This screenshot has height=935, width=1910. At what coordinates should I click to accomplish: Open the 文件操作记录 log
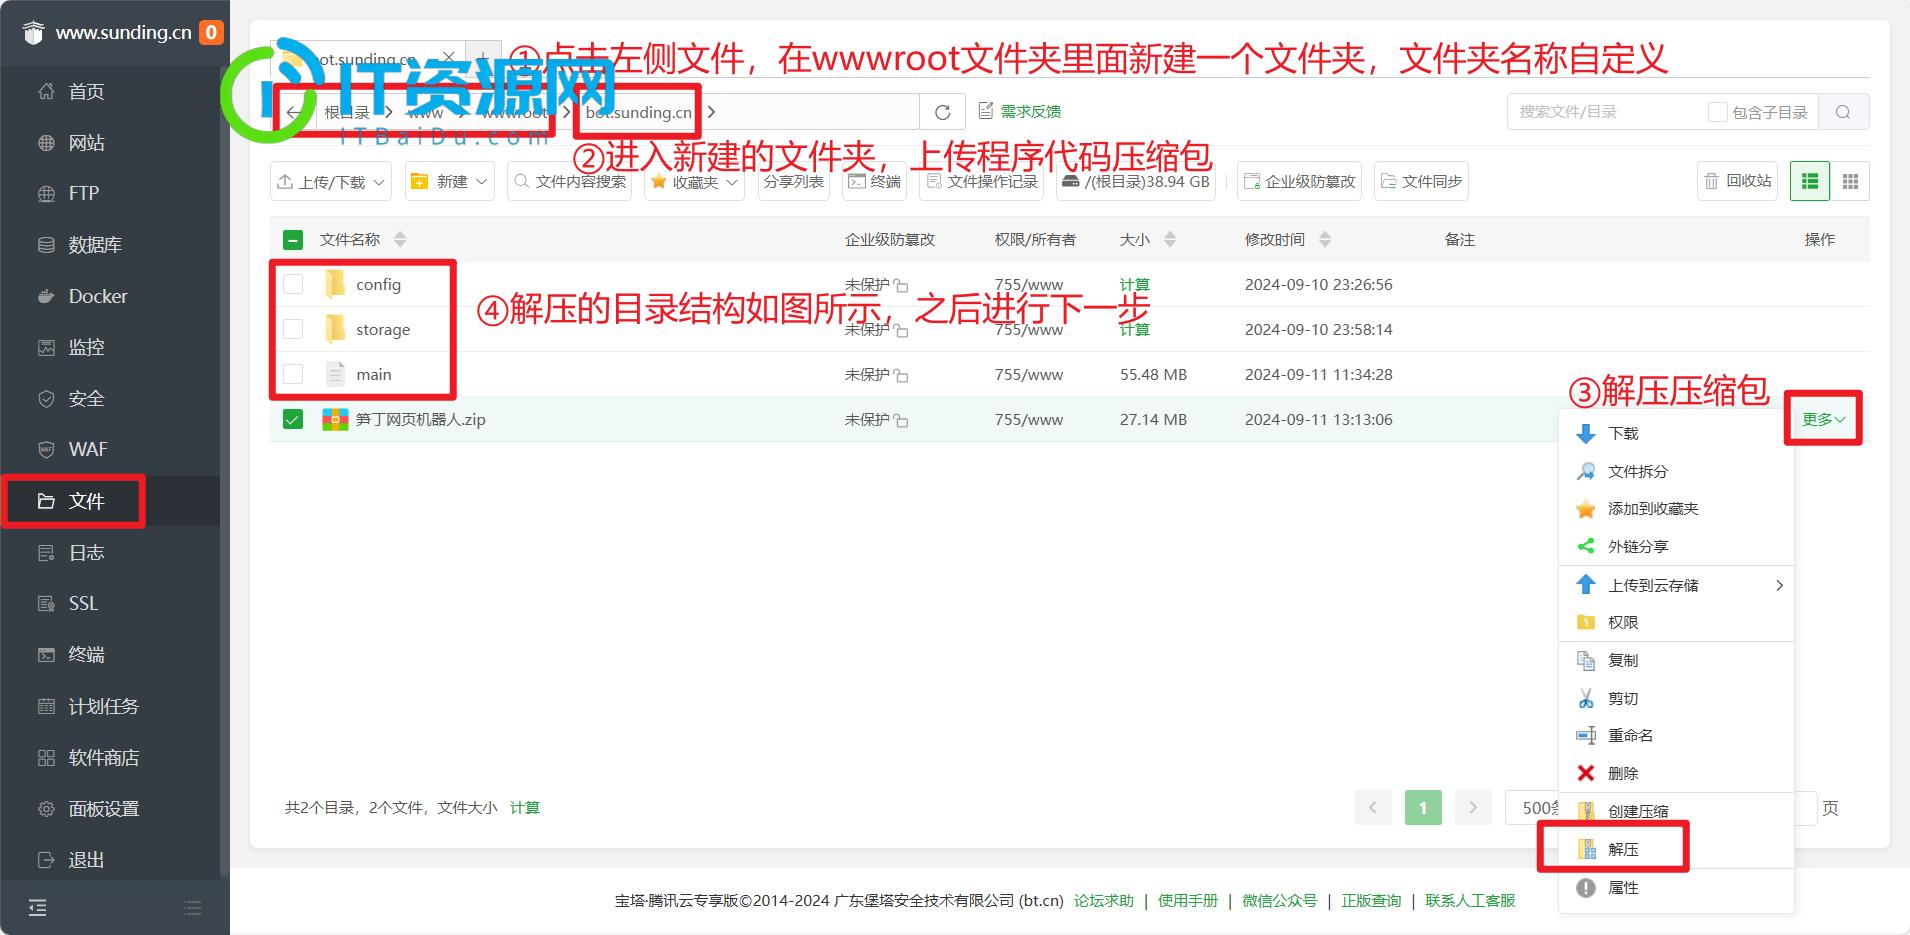click(x=981, y=181)
